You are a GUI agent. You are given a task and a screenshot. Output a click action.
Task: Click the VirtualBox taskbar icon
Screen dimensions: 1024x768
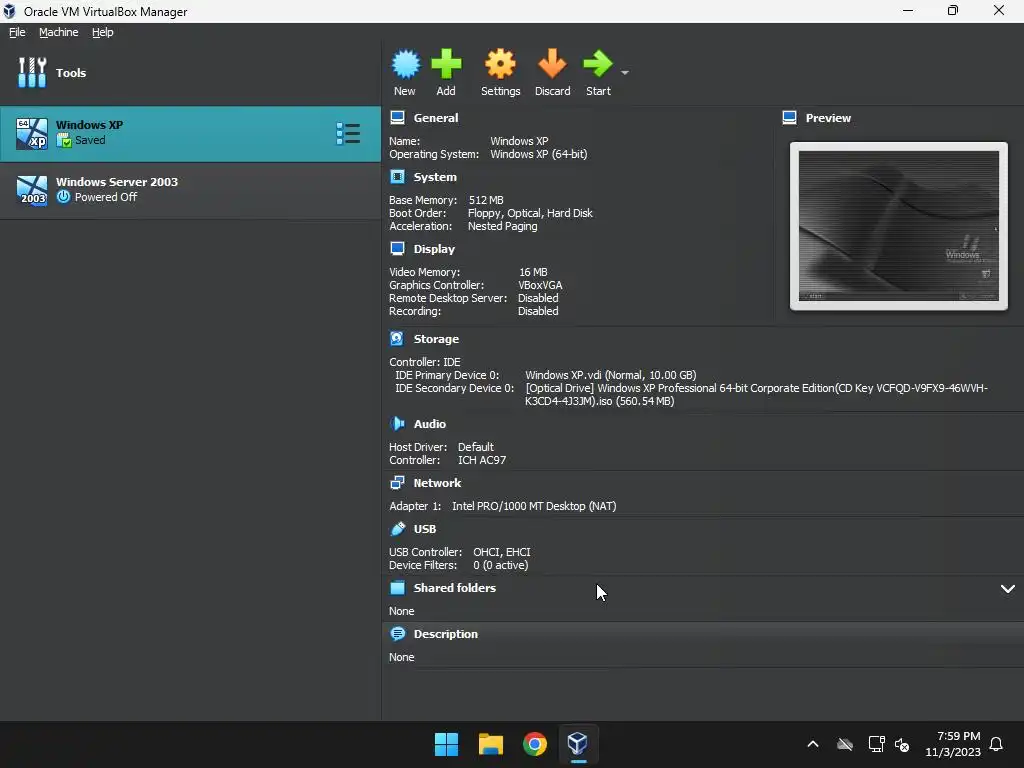(578, 744)
